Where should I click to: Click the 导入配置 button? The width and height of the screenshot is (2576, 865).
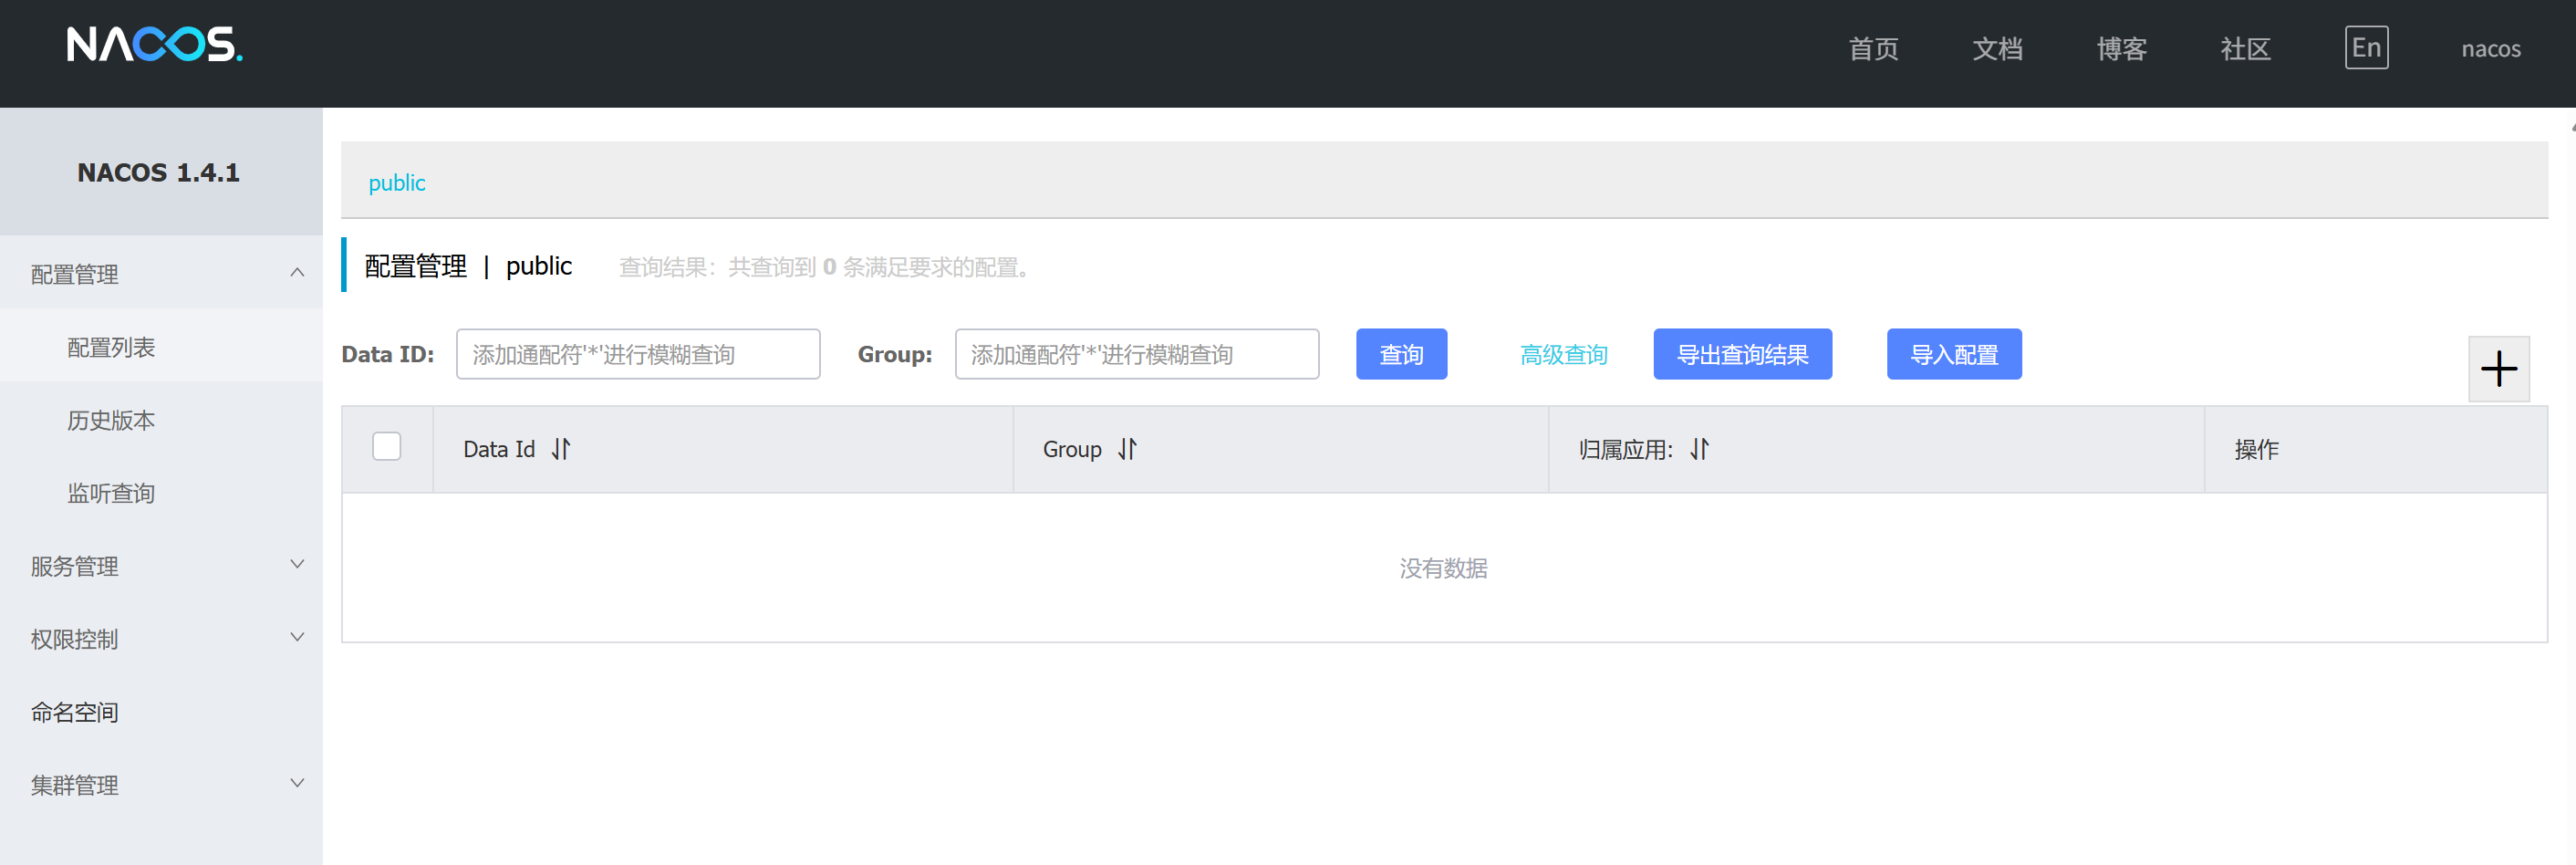(x=1954, y=354)
